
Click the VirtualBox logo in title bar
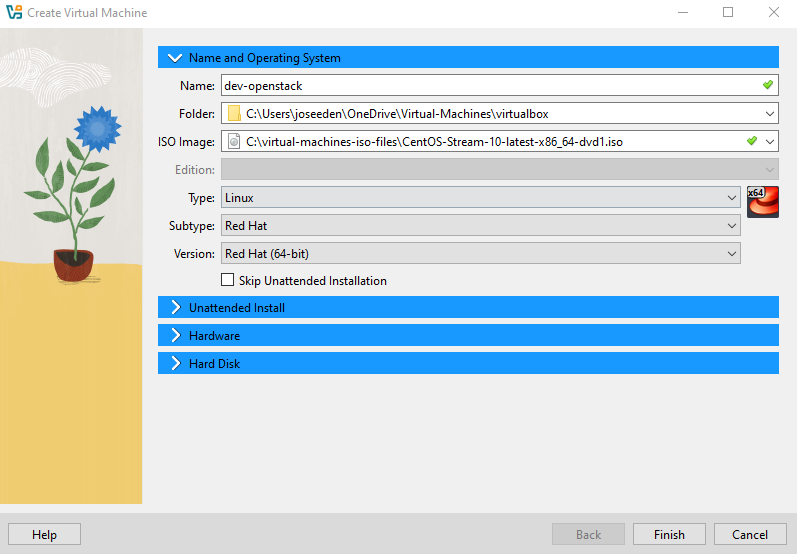tap(14, 13)
